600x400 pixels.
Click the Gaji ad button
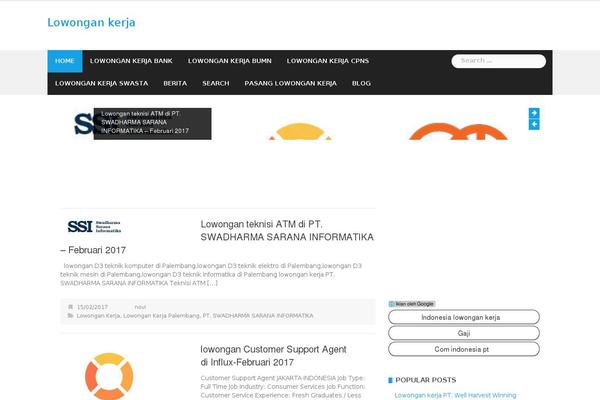coord(464,333)
